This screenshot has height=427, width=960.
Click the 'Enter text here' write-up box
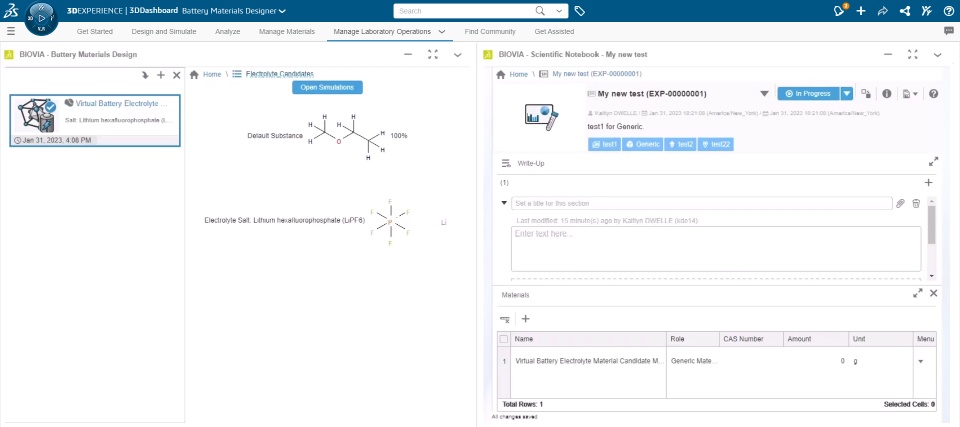point(716,249)
